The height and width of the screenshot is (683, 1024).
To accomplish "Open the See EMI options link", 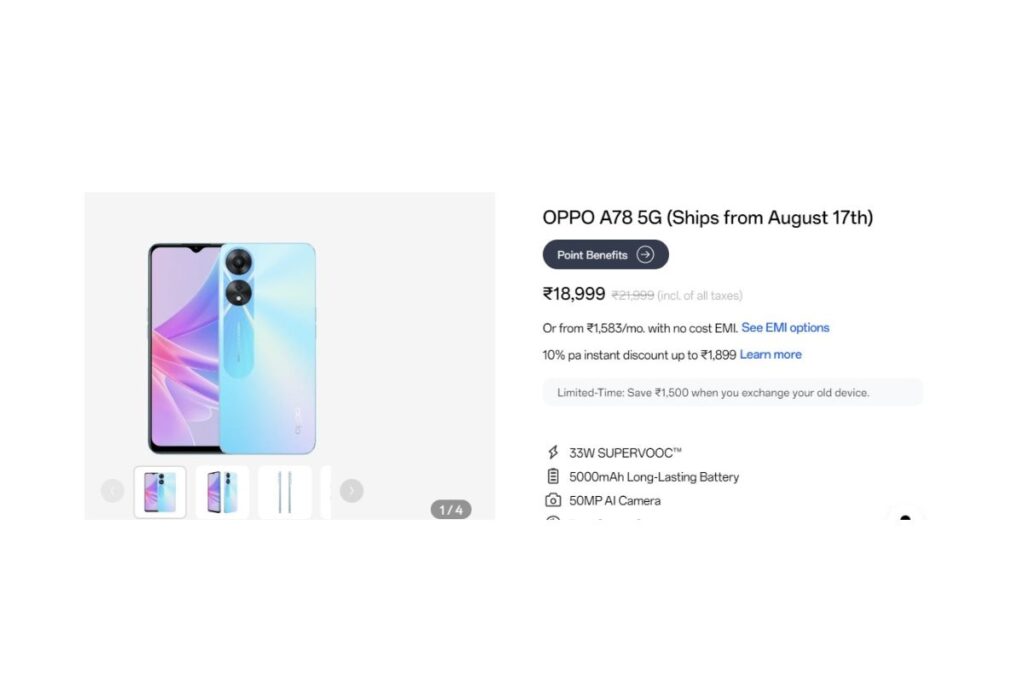I will 785,328.
